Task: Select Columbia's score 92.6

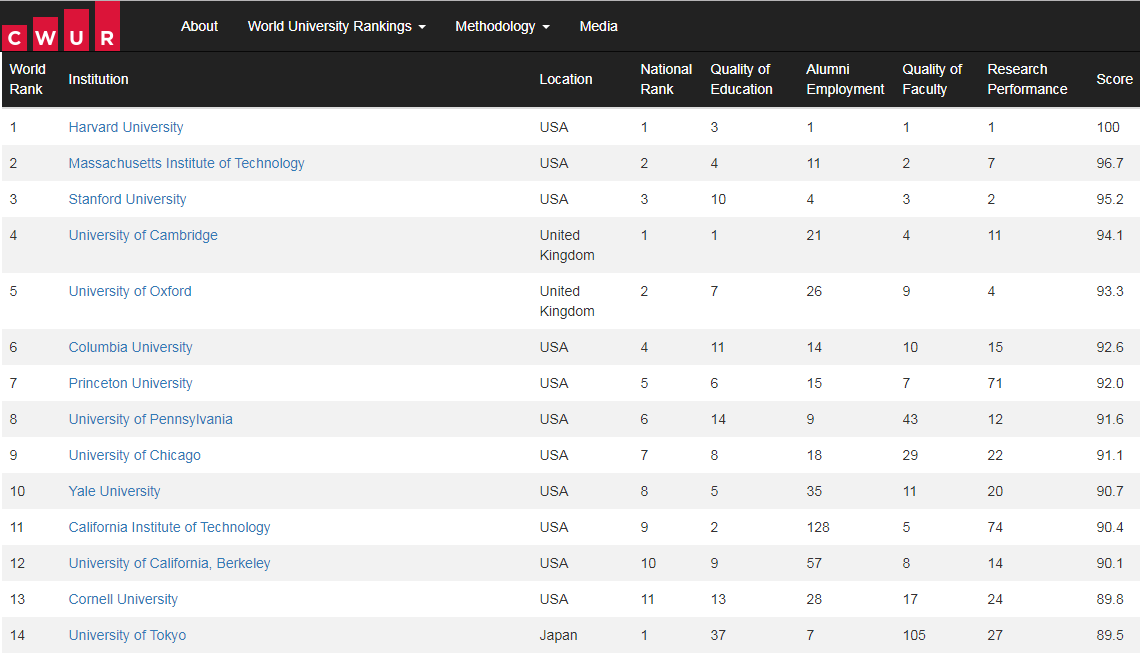Action: pyautogui.click(x=1109, y=347)
